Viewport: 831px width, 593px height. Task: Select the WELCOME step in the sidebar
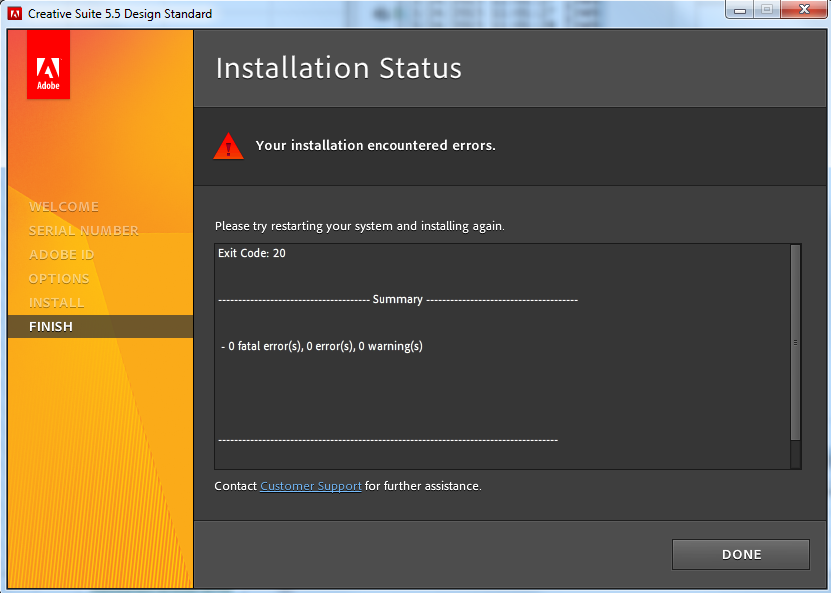click(x=63, y=206)
